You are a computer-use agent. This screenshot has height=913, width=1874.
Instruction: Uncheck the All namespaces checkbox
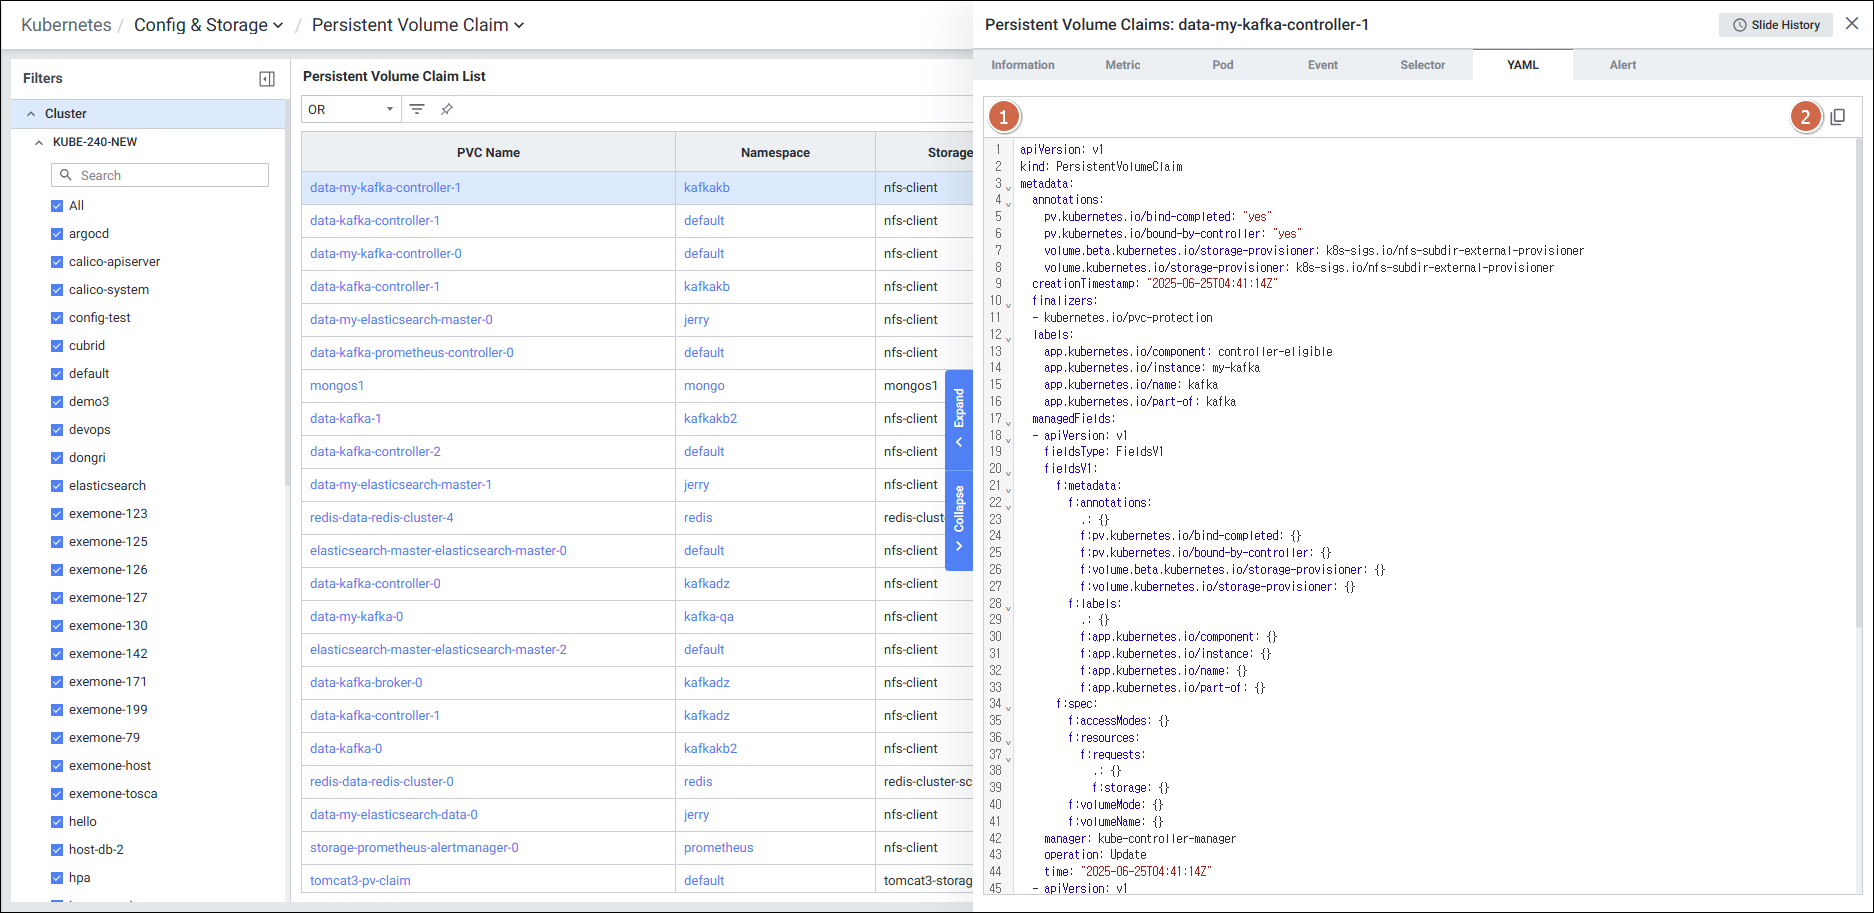coord(57,206)
